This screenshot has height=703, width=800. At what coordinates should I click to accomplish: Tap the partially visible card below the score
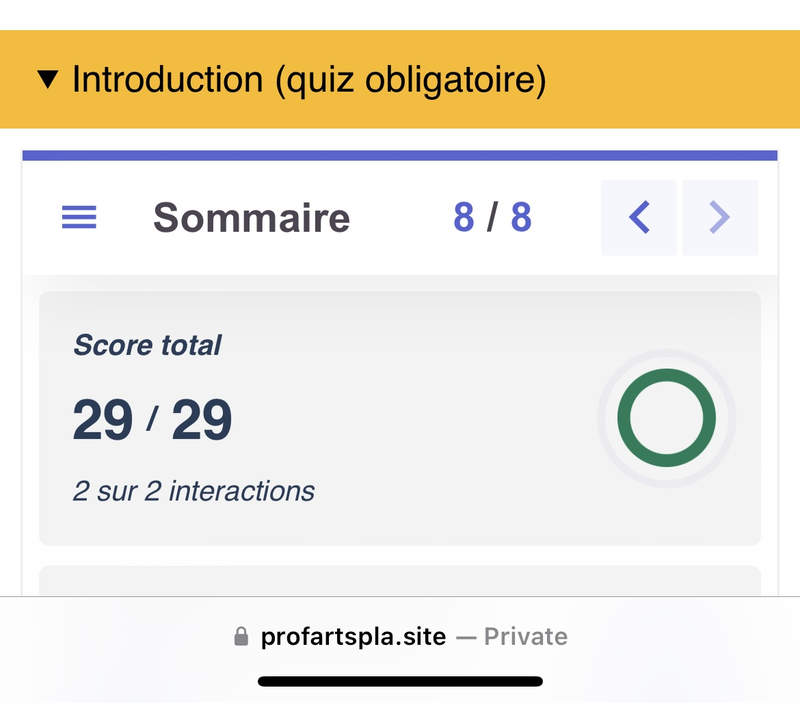[400, 580]
